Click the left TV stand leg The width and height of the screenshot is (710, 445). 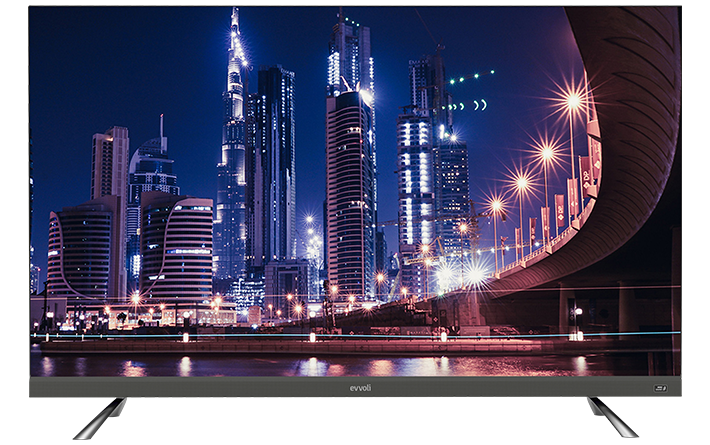101,417
